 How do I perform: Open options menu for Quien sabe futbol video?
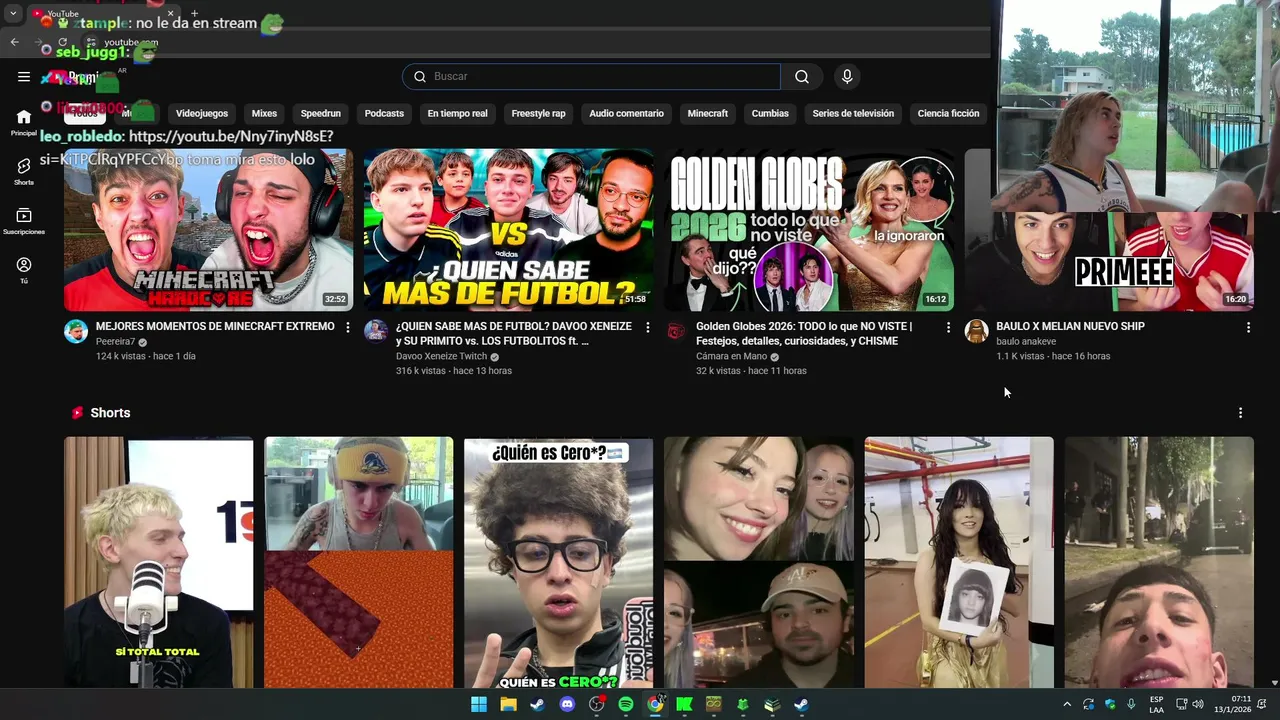click(648, 327)
